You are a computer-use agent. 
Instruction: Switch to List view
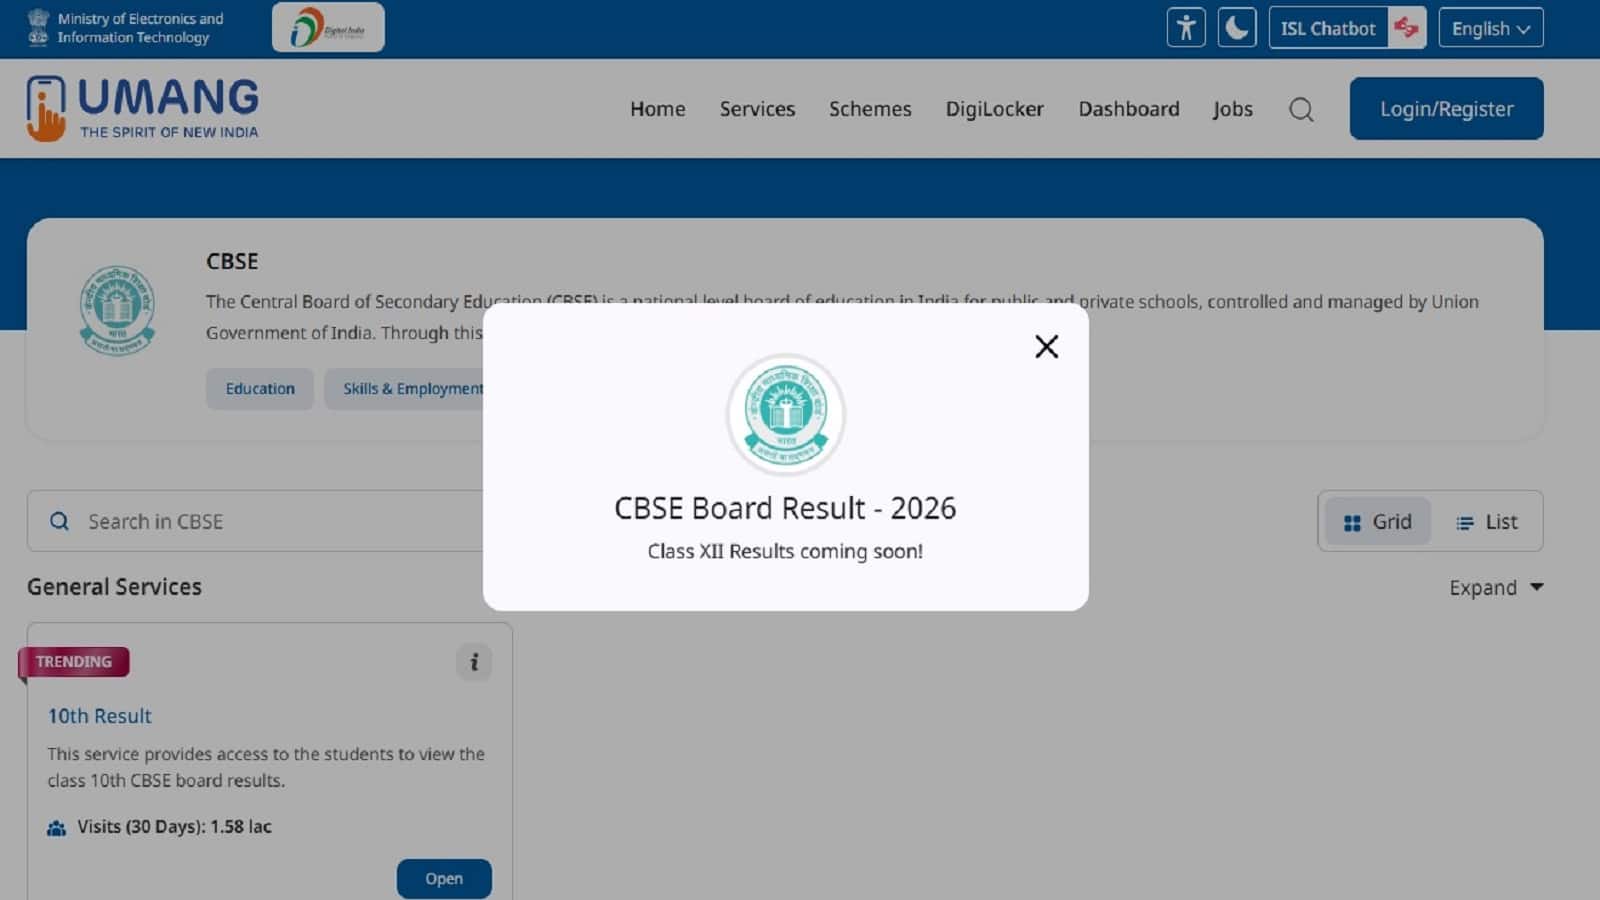pyautogui.click(x=1487, y=522)
